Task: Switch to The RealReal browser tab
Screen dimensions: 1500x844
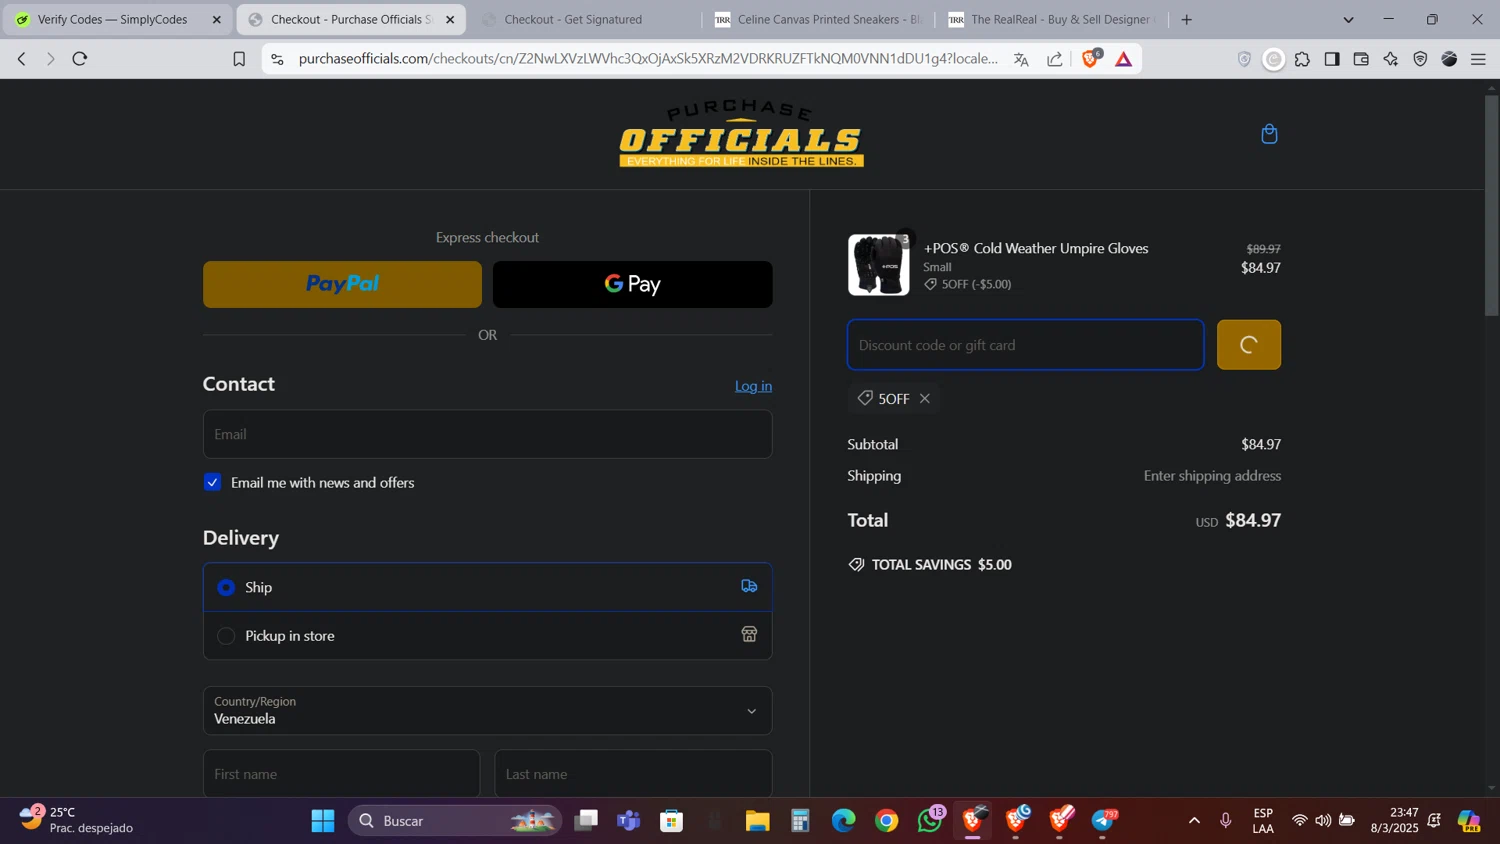Action: coord(1051,19)
